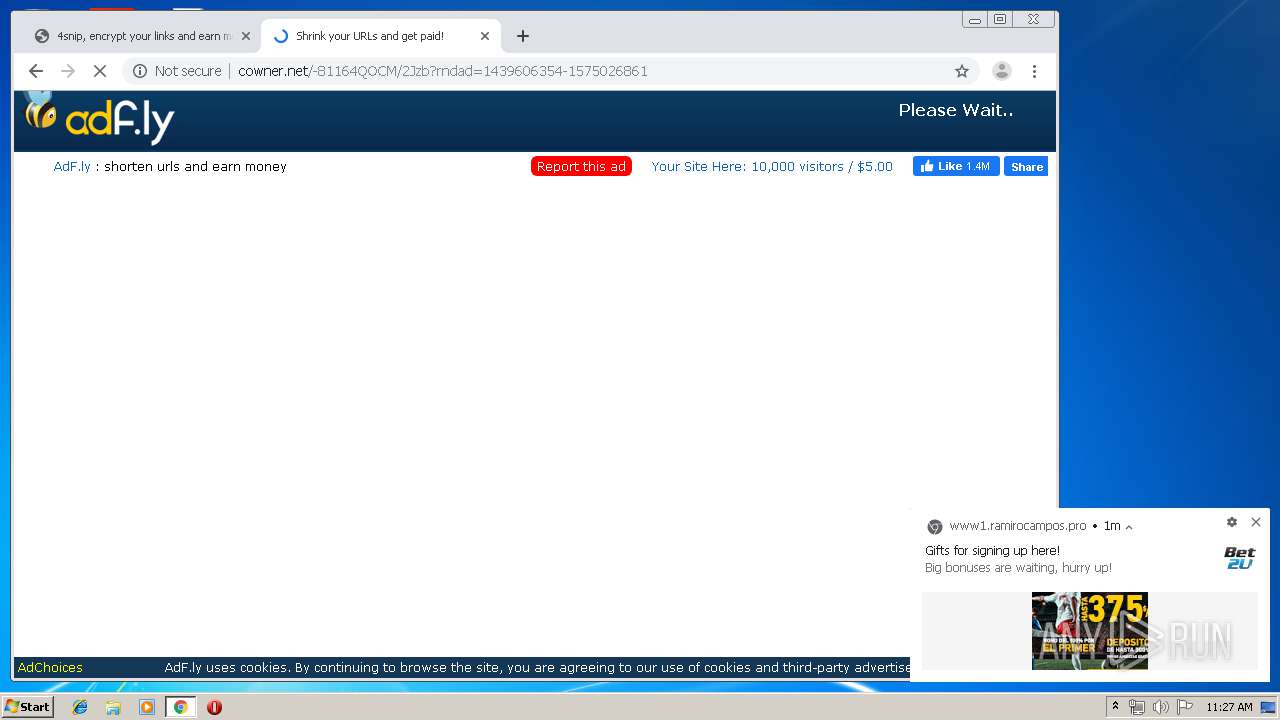This screenshot has width=1280, height=720.
Task: Click the Facebook Like button
Action: pos(956,167)
